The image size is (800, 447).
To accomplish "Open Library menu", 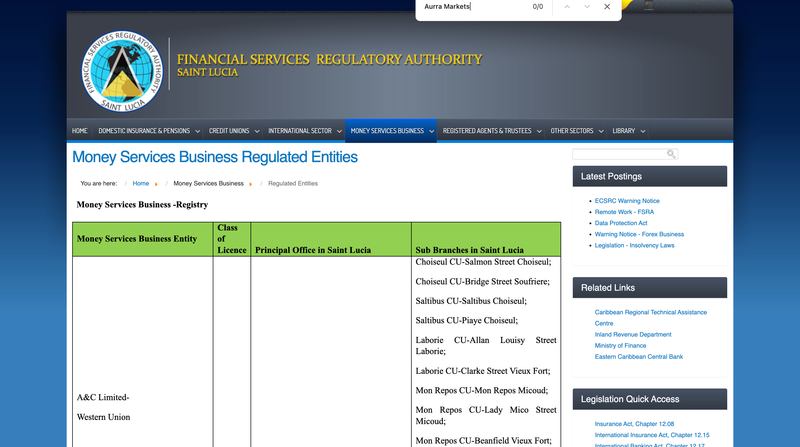I will tap(624, 131).
